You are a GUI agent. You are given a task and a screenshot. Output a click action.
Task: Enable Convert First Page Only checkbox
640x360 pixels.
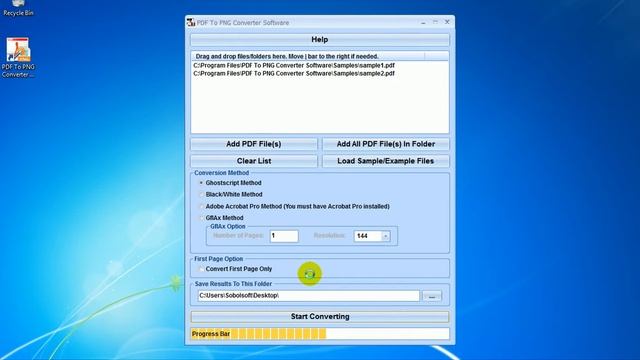(201, 269)
